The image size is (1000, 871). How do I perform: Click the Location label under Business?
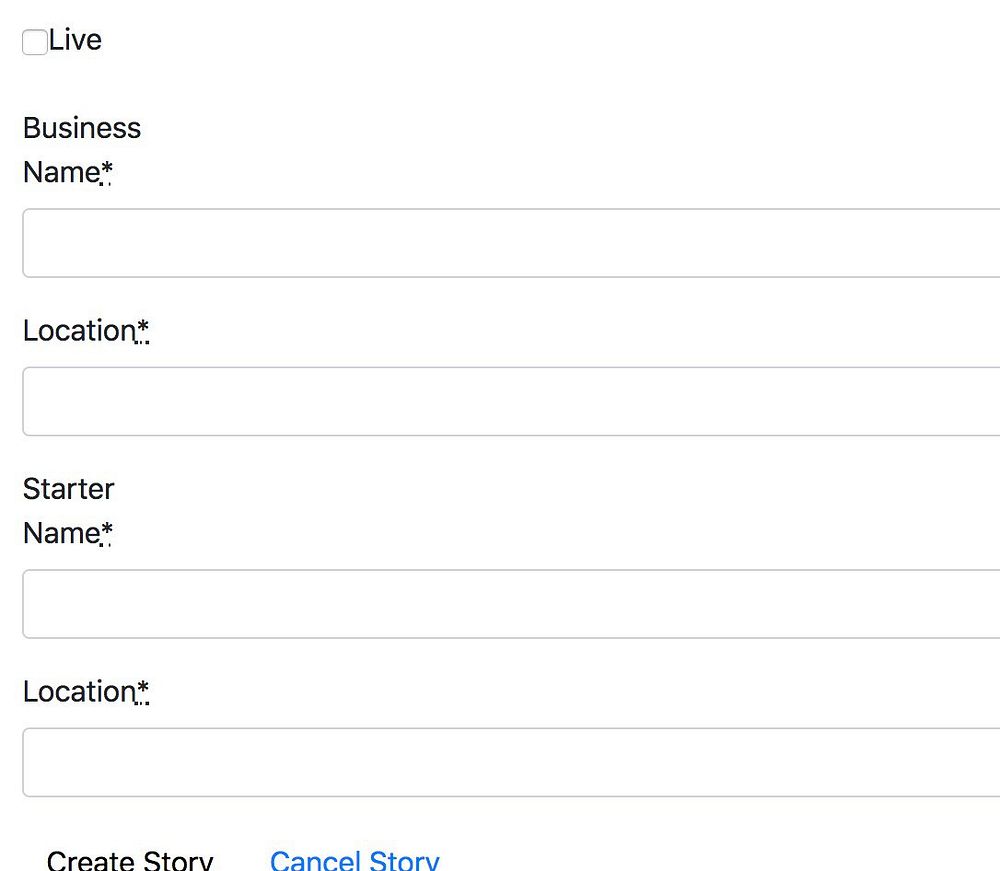point(78,330)
